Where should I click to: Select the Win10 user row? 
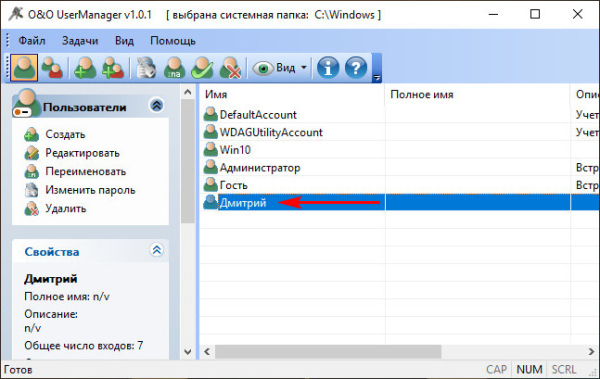click(399, 150)
